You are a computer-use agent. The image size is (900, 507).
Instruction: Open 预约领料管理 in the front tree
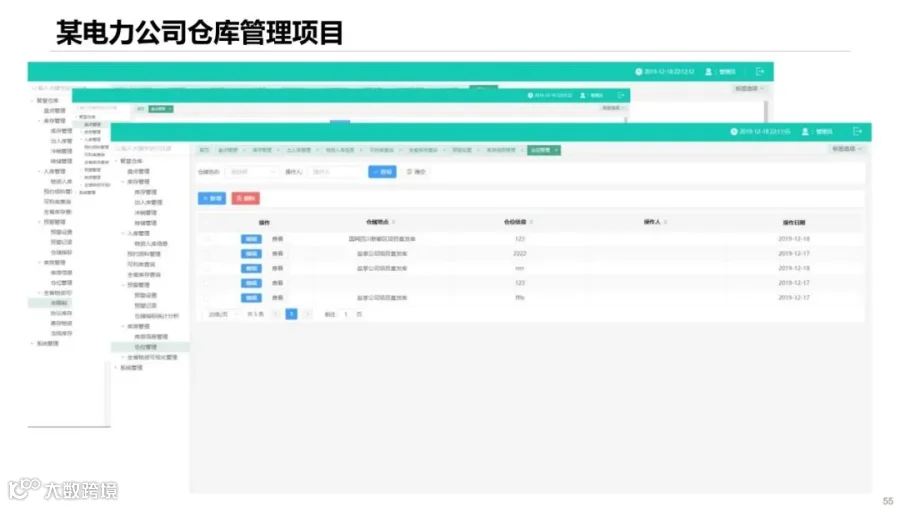pyautogui.click(x=144, y=254)
